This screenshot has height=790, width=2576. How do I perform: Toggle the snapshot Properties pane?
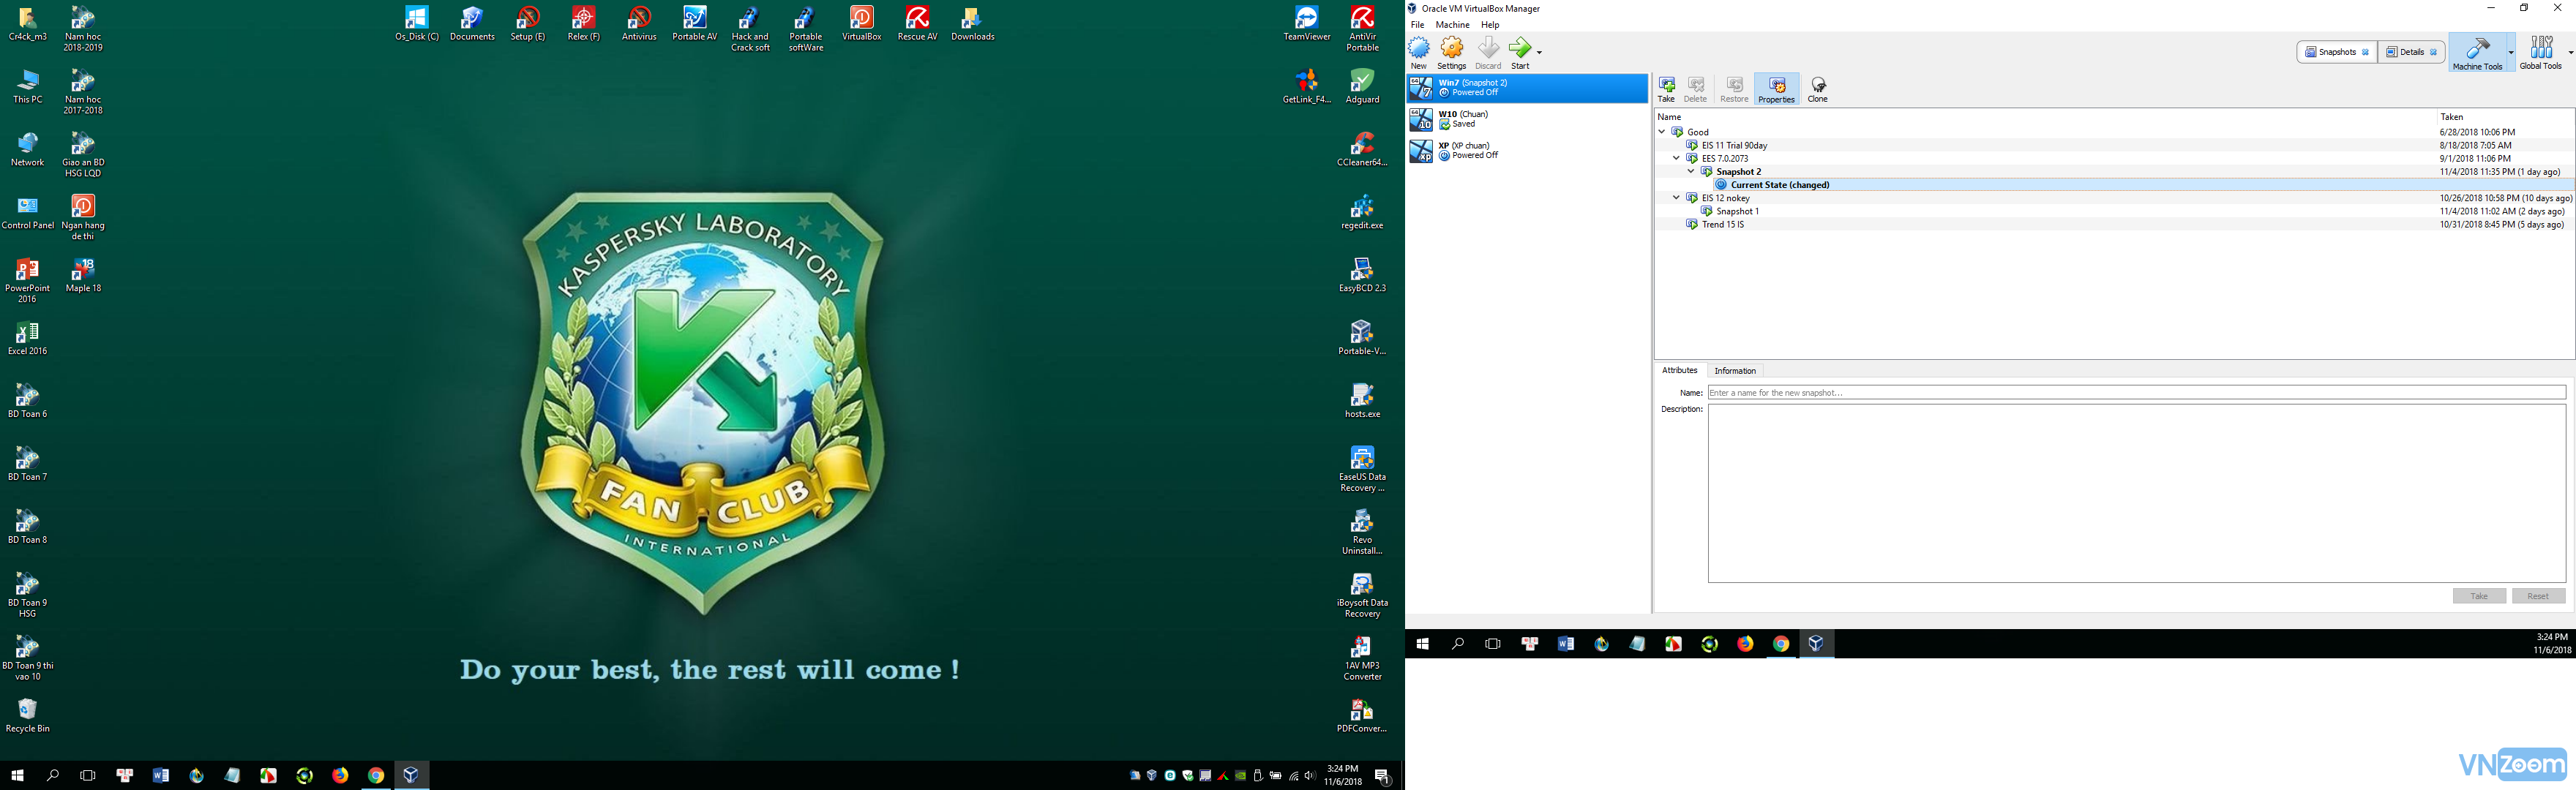pyautogui.click(x=1776, y=89)
